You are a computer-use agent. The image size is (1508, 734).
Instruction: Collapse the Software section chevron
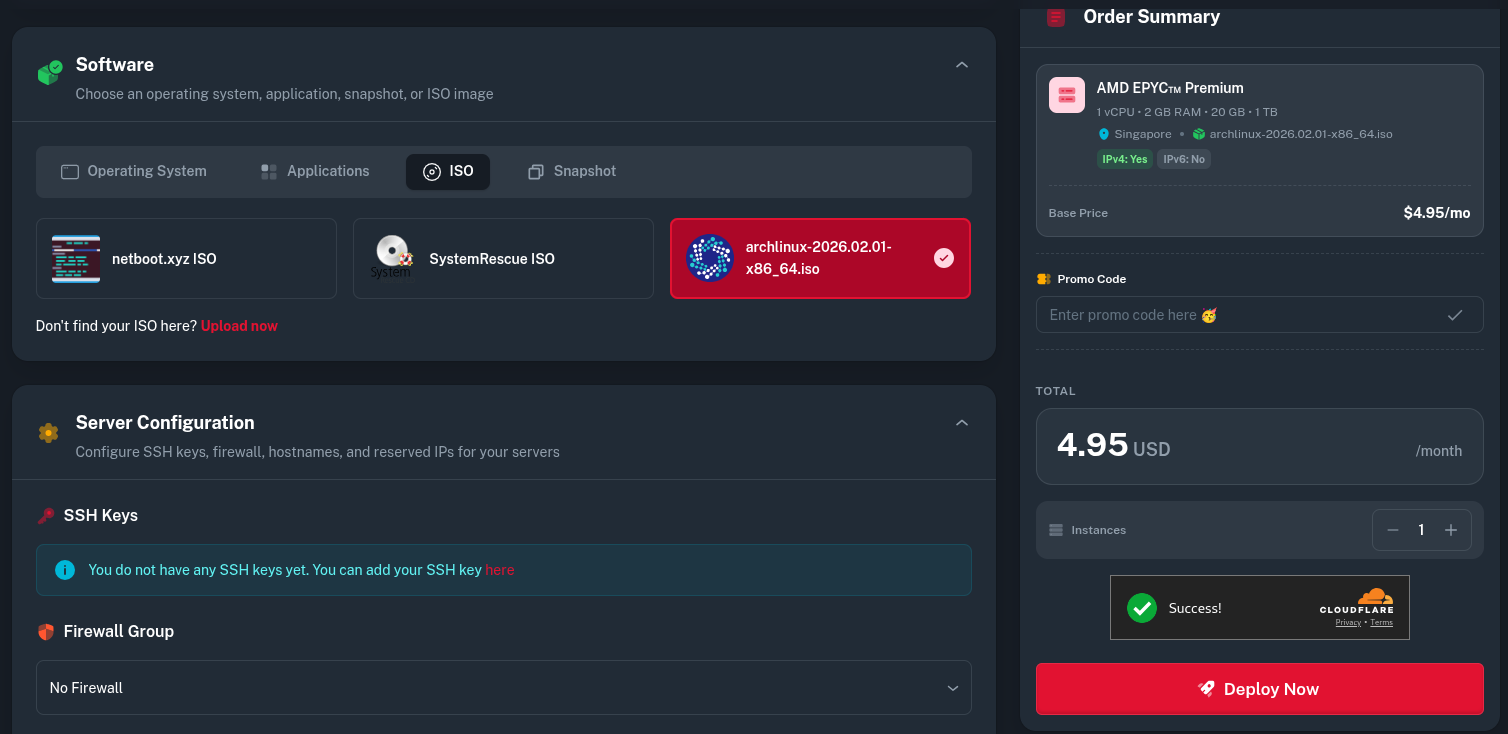coord(961,65)
